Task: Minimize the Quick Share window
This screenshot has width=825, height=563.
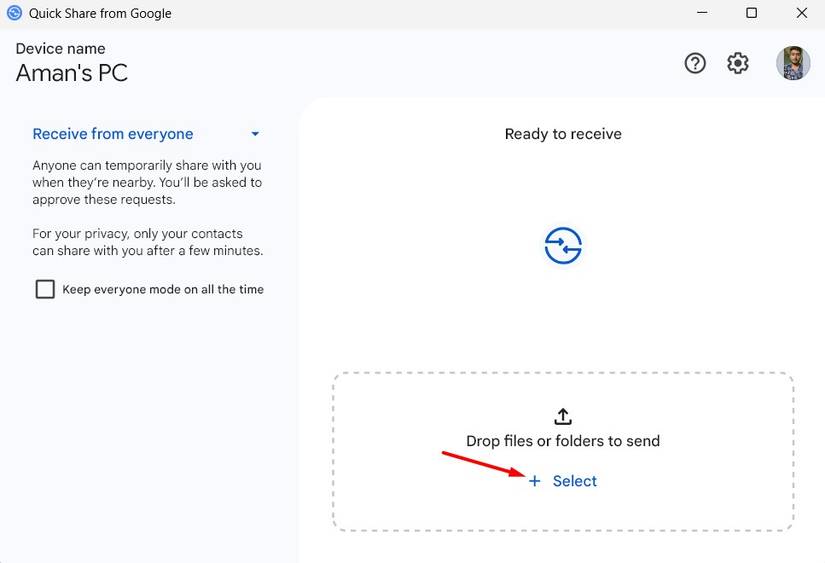Action: click(x=702, y=13)
